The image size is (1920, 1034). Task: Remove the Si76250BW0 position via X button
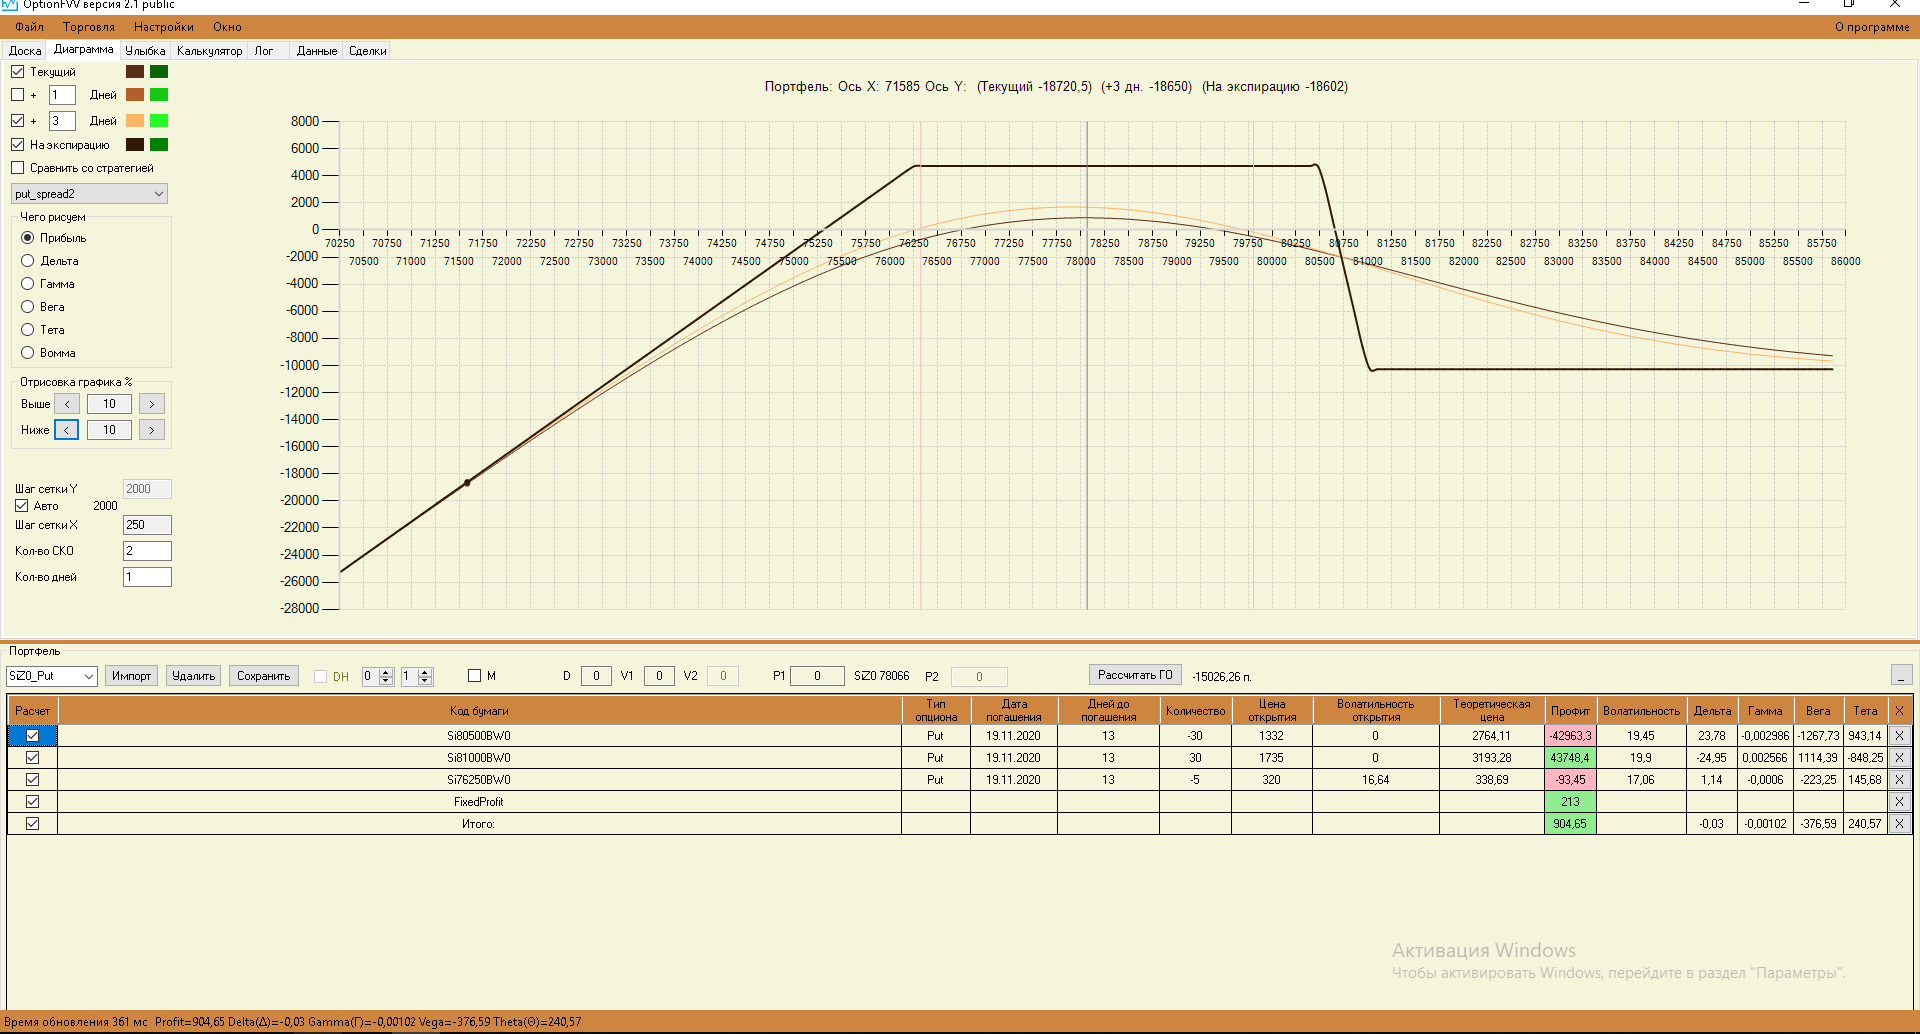[x=1899, y=780]
